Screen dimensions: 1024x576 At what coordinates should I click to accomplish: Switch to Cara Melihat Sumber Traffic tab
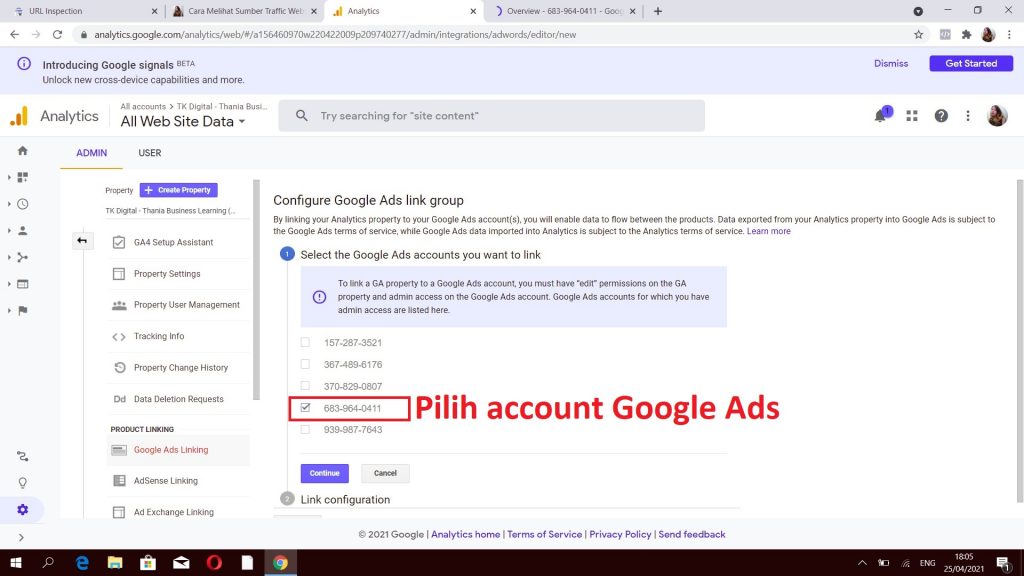click(x=245, y=11)
